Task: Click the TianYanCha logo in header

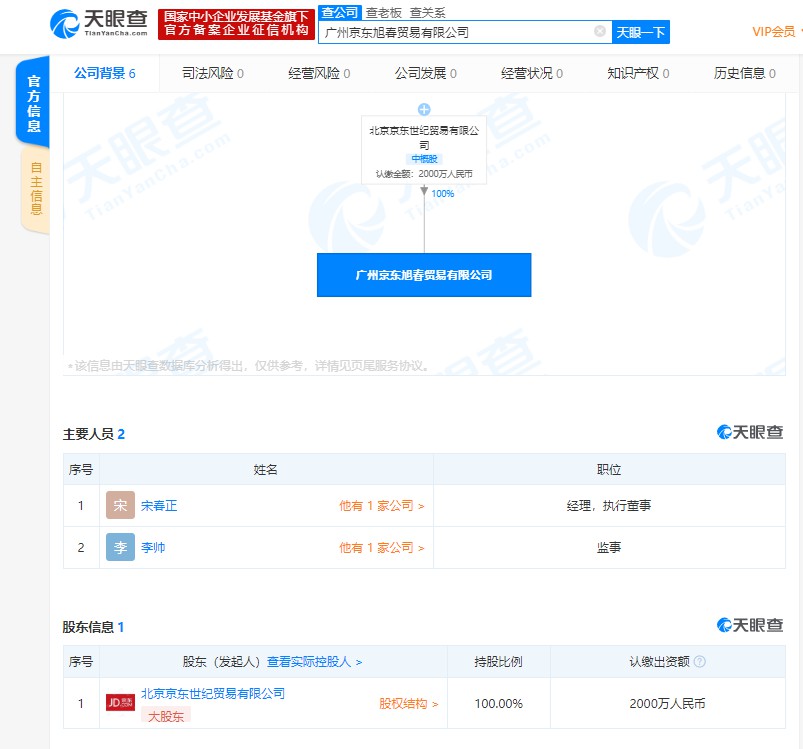Action: 98,22
